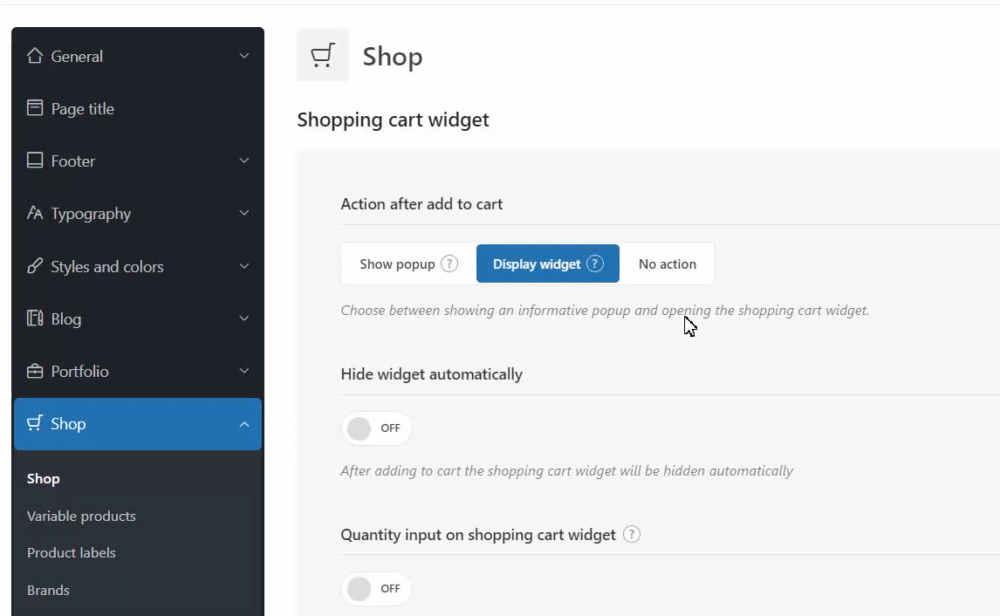The height and width of the screenshot is (616, 1000).
Task: Click the Portfolio briefcase icon
Action: pyautogui.click(x=35, y=371)
